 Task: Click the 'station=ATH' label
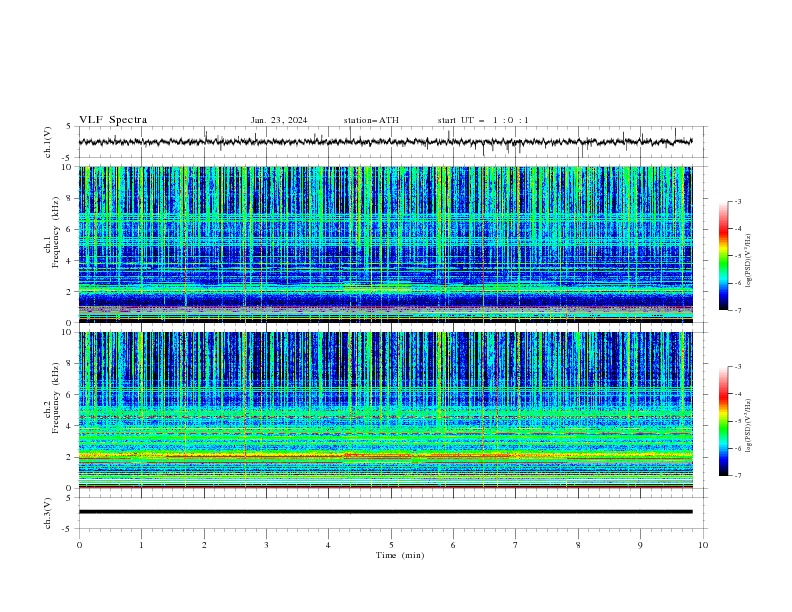[371, 120]
